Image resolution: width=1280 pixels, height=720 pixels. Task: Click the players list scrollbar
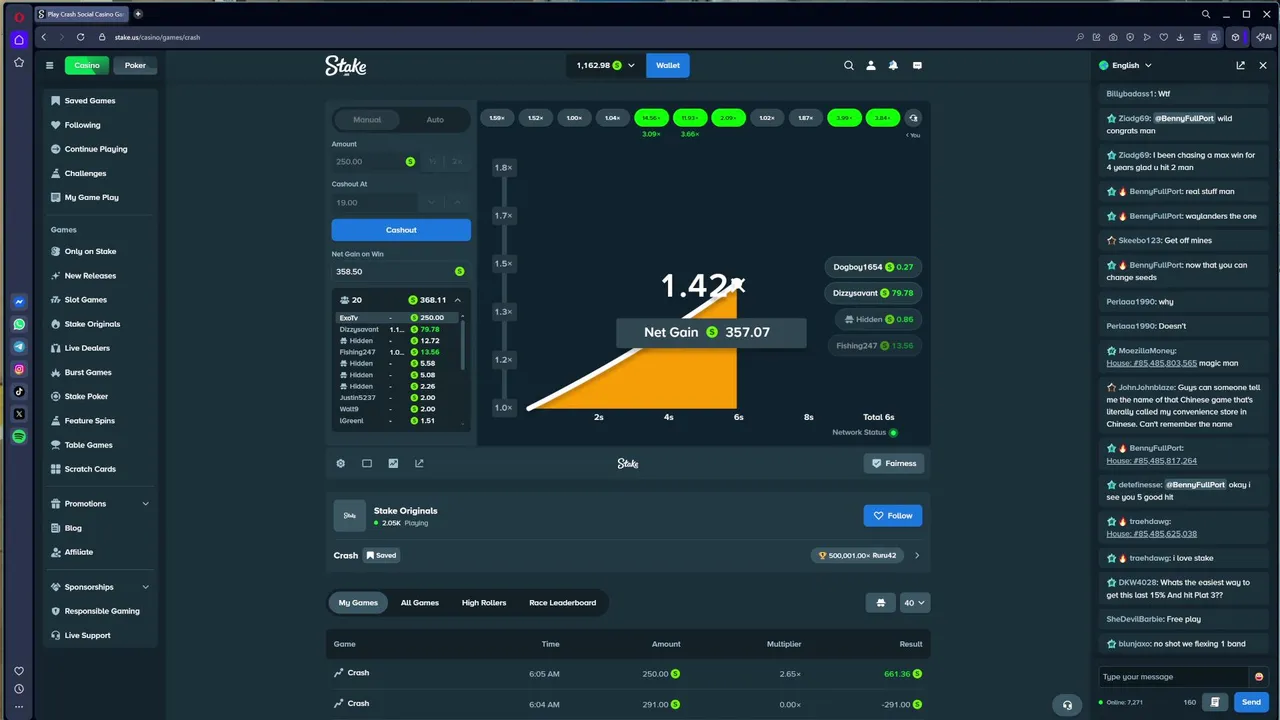tap(462, 343)
